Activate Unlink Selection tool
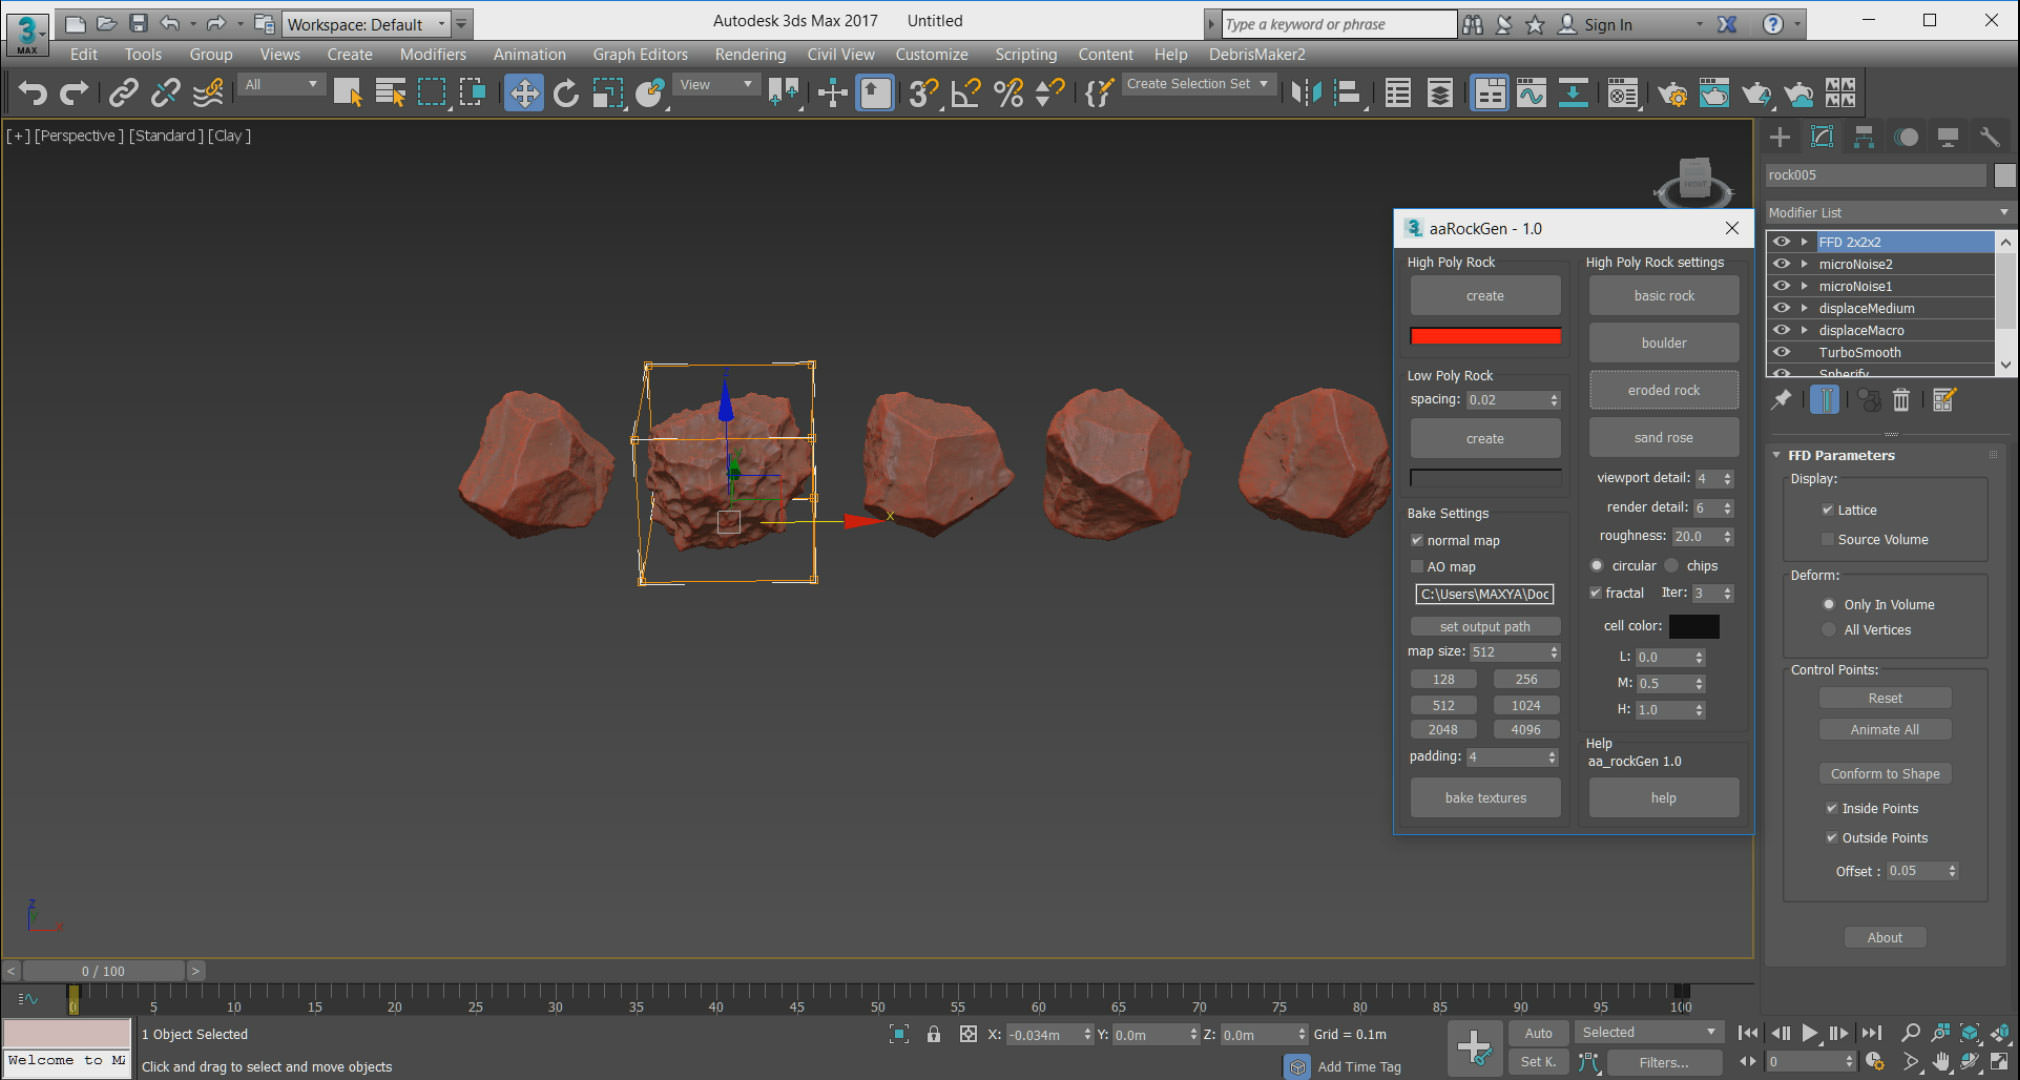The image size is (2020, 1080). pos(165,94)
